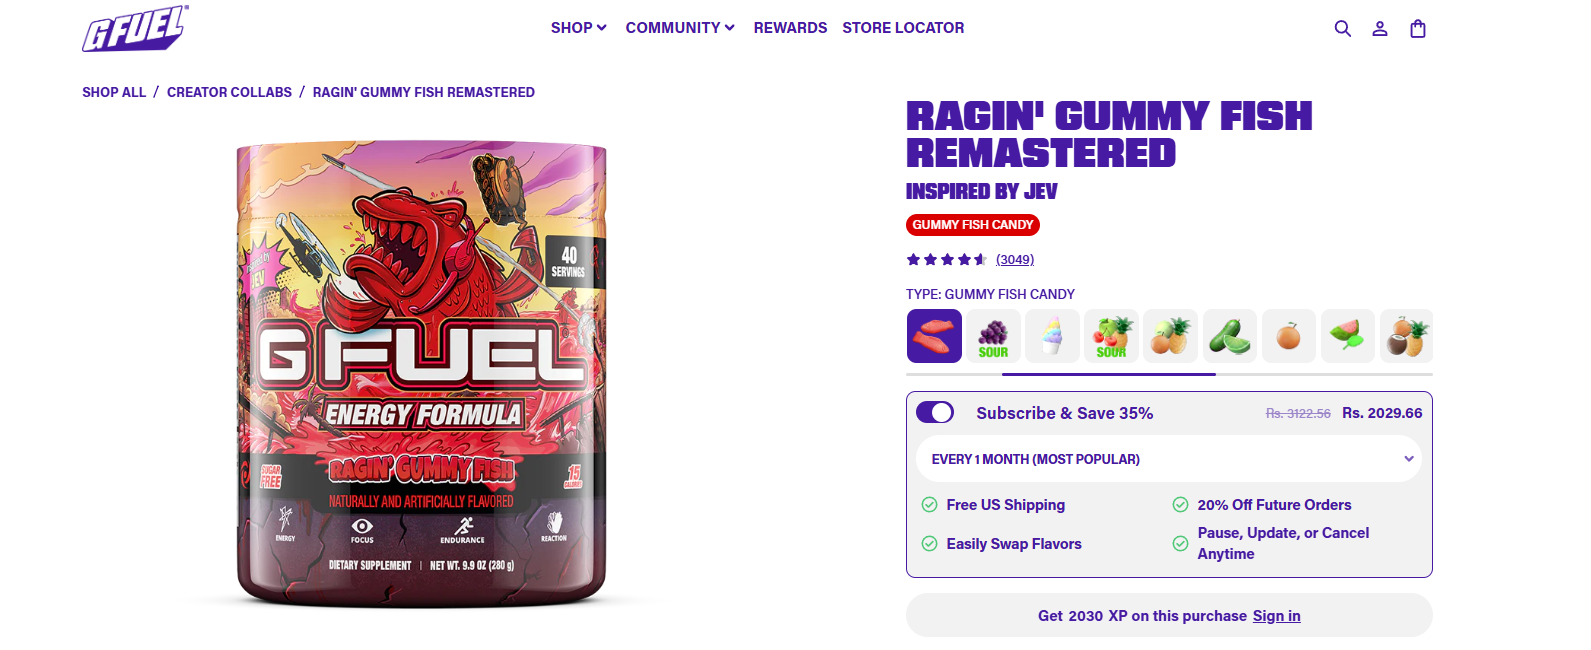The height and width of the screenshot is (650, 1591).
Task: Open the SHOP dropdown menu
Action: [578, 28]
